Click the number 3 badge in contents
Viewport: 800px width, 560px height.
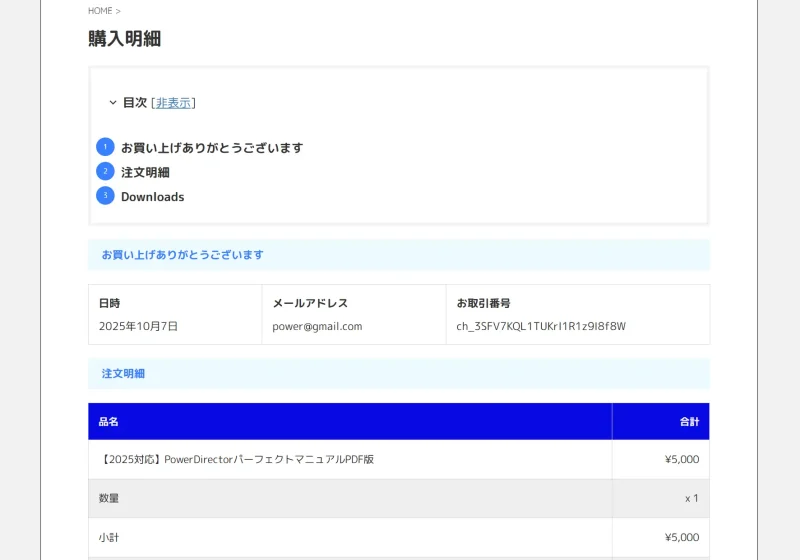[105, 196]
